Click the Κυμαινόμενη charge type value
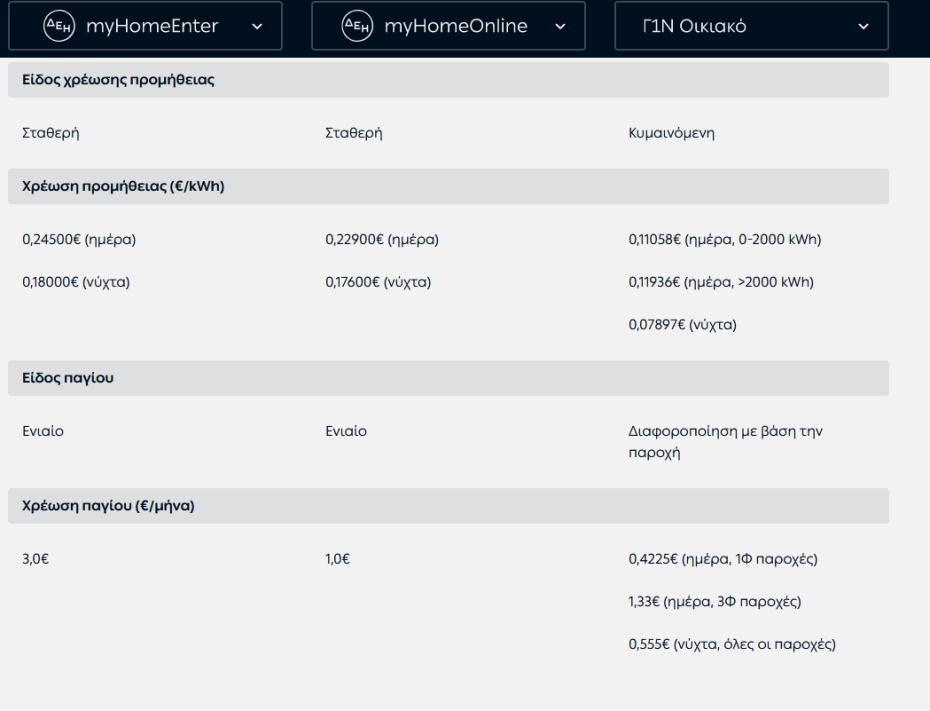This screenshot has width=930, height=711. (x=671, y=133)
